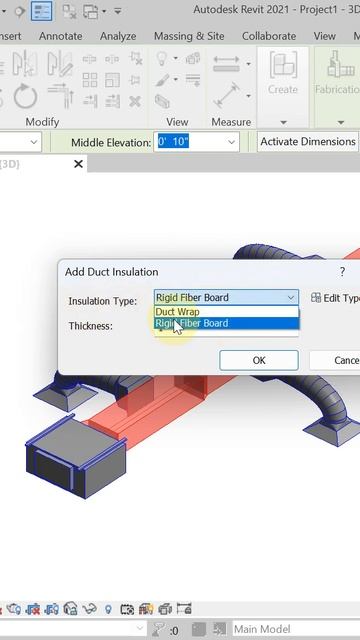Click Trim/Extend Single Element tool
The image size is (360, 640).
point(89,101)
